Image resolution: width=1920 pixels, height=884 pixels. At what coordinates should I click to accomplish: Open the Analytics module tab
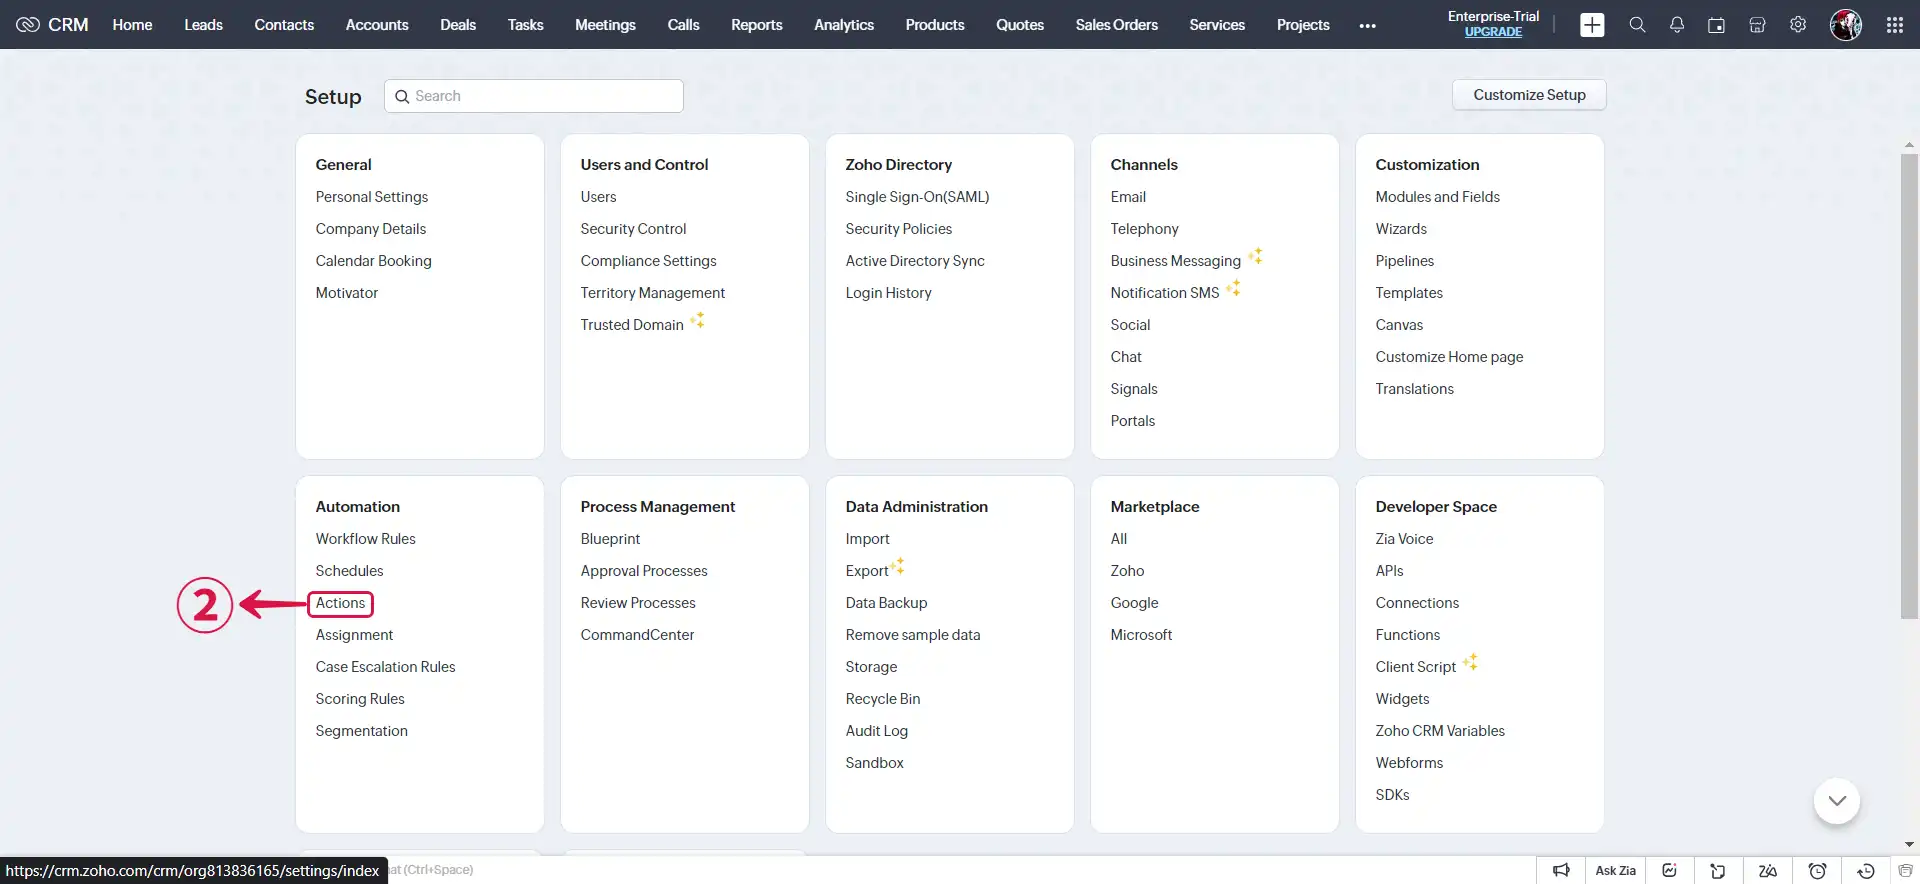tap(844, 25)
